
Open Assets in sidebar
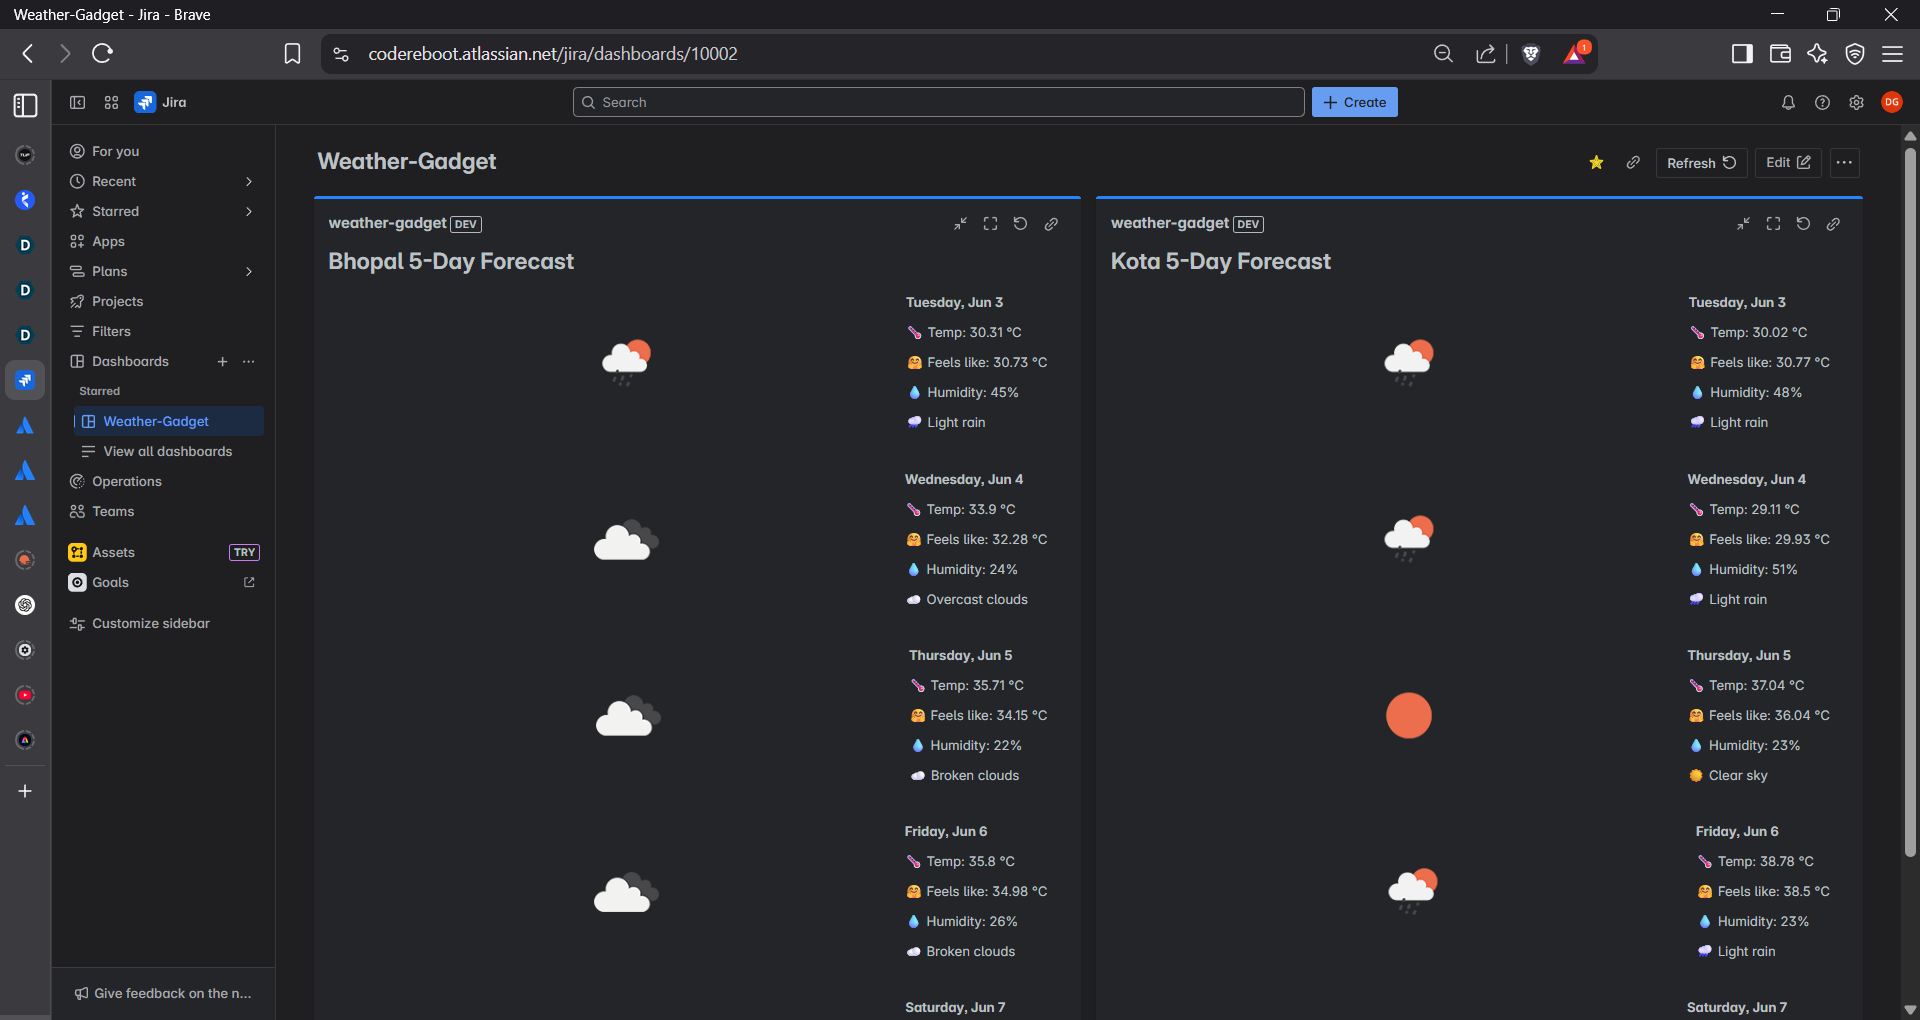coord(163,552)
